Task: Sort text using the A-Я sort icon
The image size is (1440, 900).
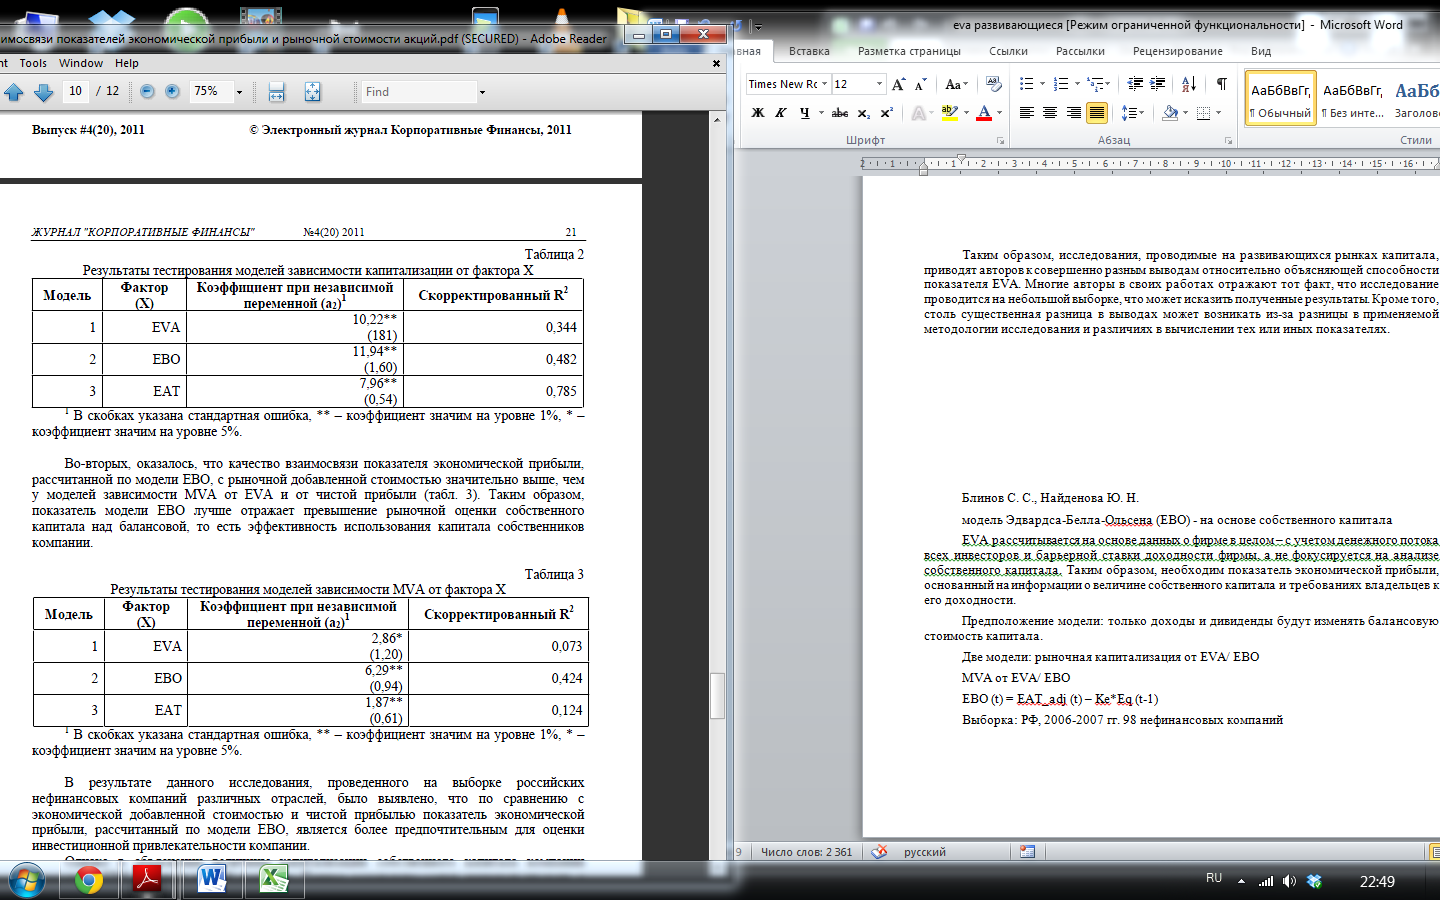Action: coord(1189,84)
